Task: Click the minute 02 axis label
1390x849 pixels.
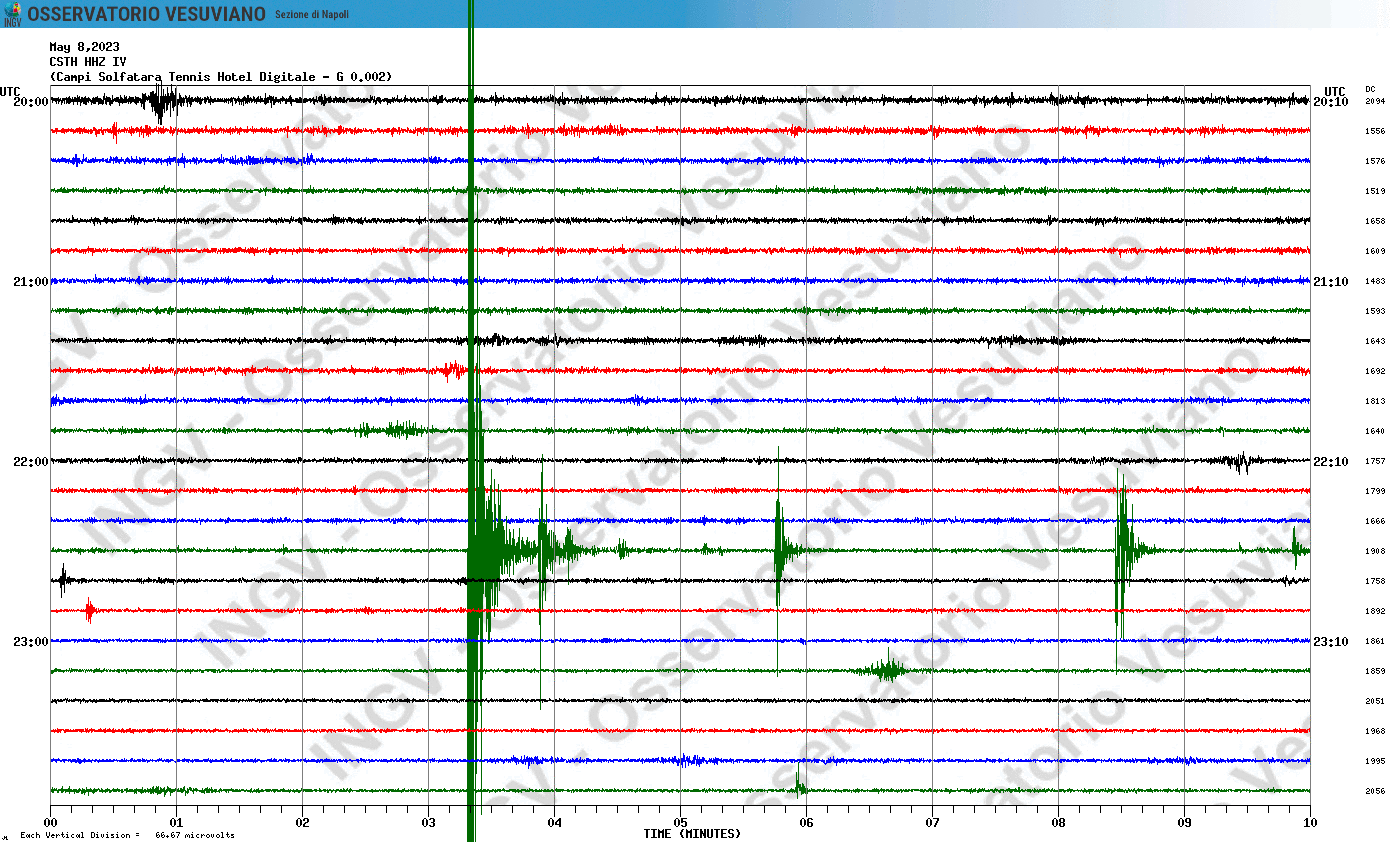Action: click(x=302, y=823)
